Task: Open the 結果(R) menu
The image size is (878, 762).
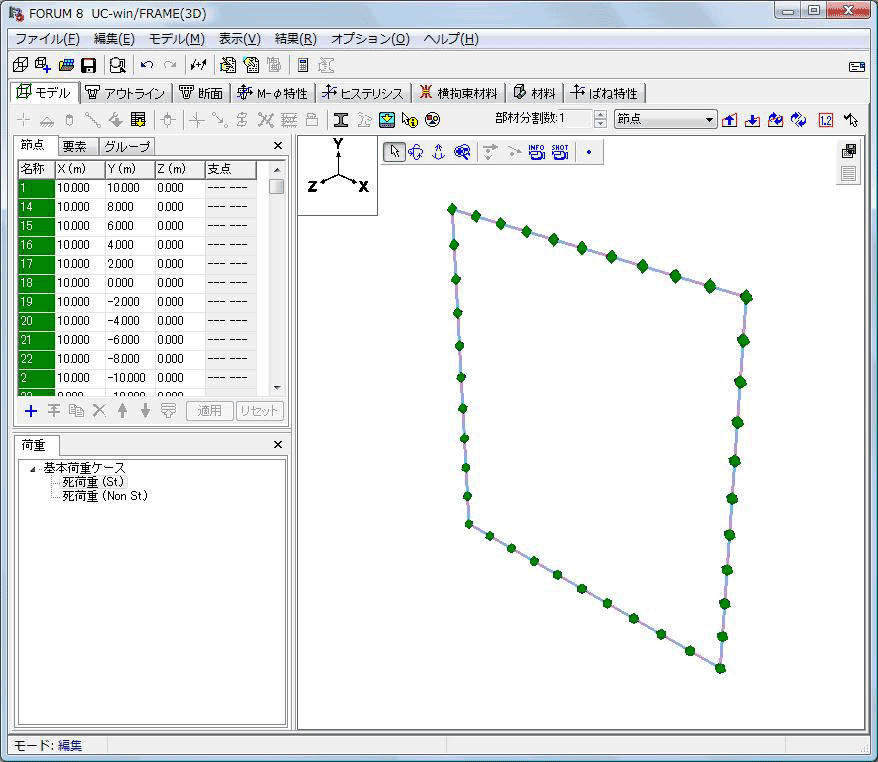Action: (296, 39)
